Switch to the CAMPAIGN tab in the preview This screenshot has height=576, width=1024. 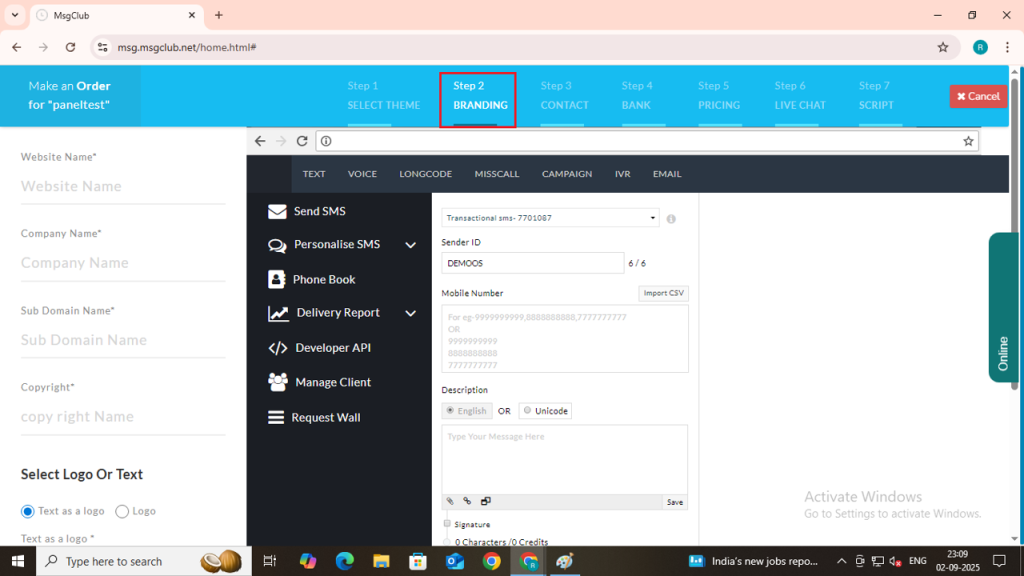point(567,174)
